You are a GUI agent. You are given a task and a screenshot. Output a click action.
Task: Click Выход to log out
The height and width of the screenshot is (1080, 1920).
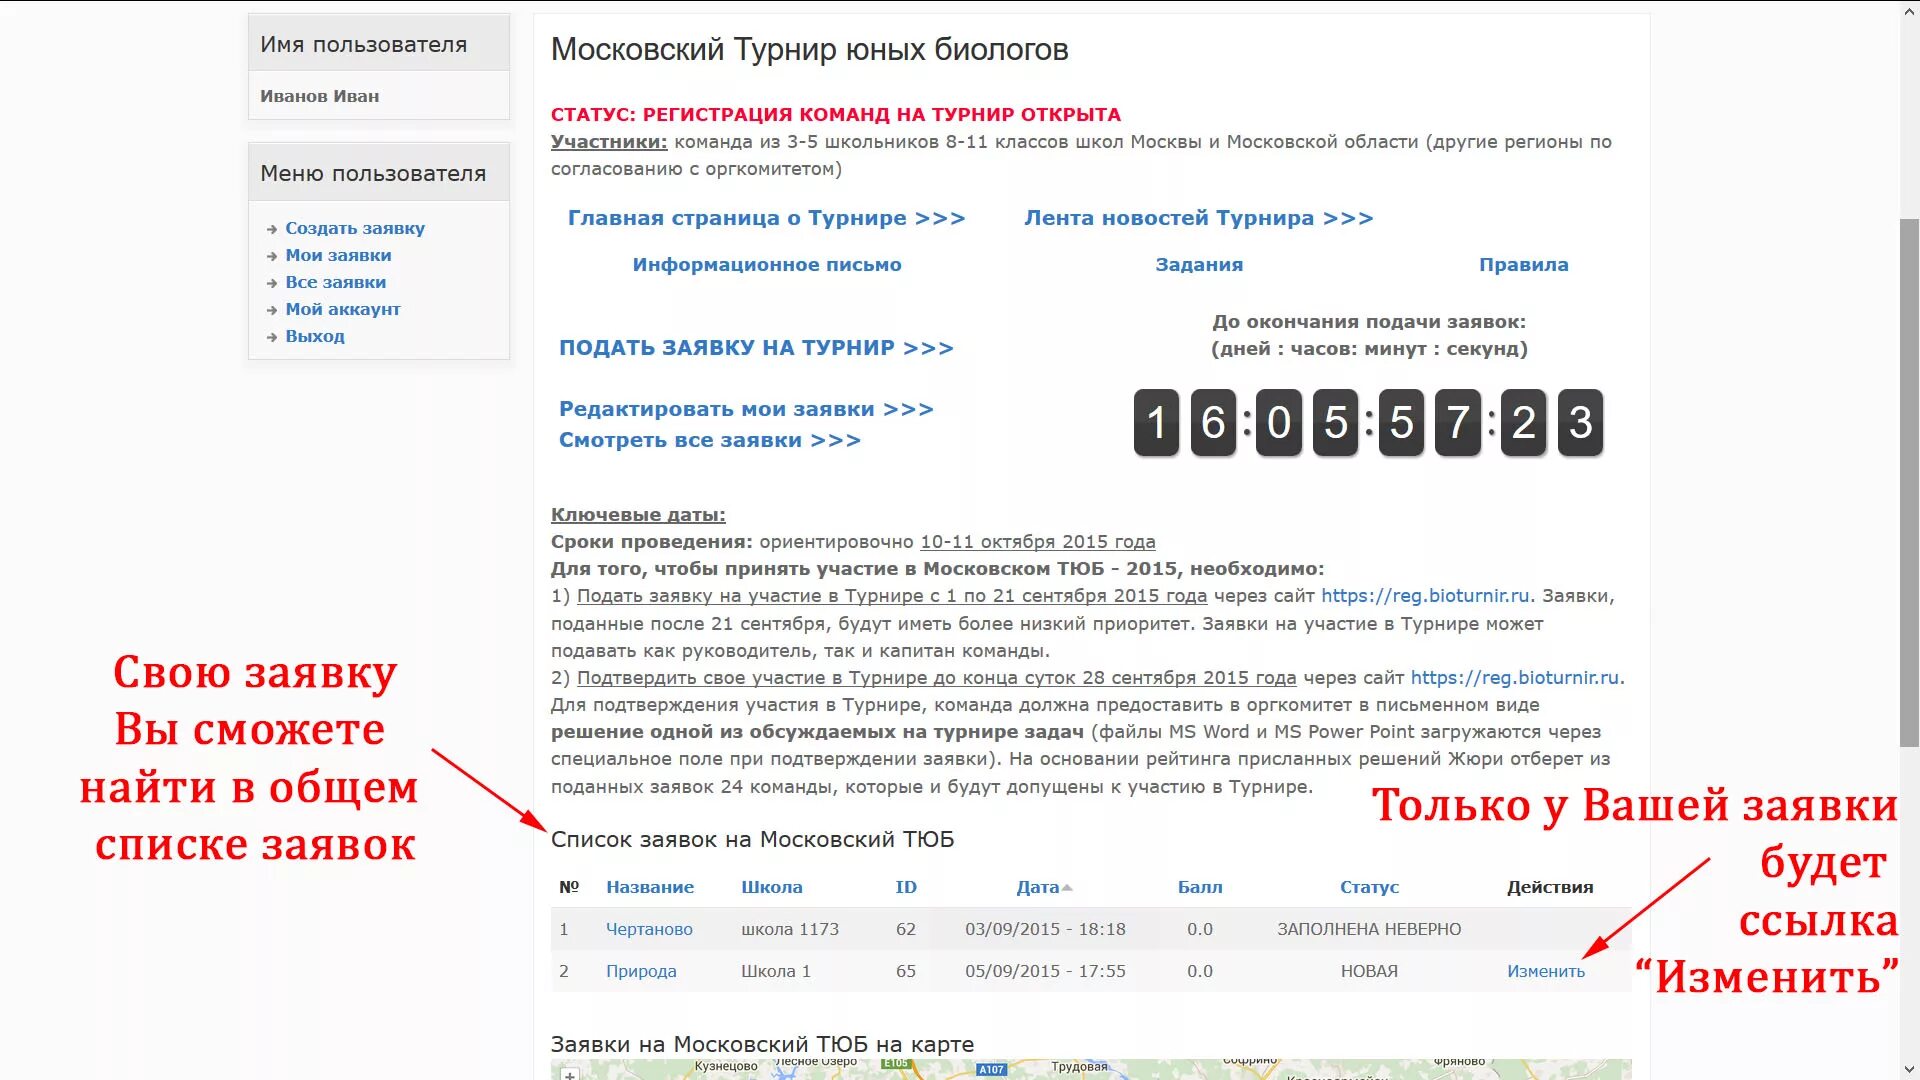coord(315,336)
